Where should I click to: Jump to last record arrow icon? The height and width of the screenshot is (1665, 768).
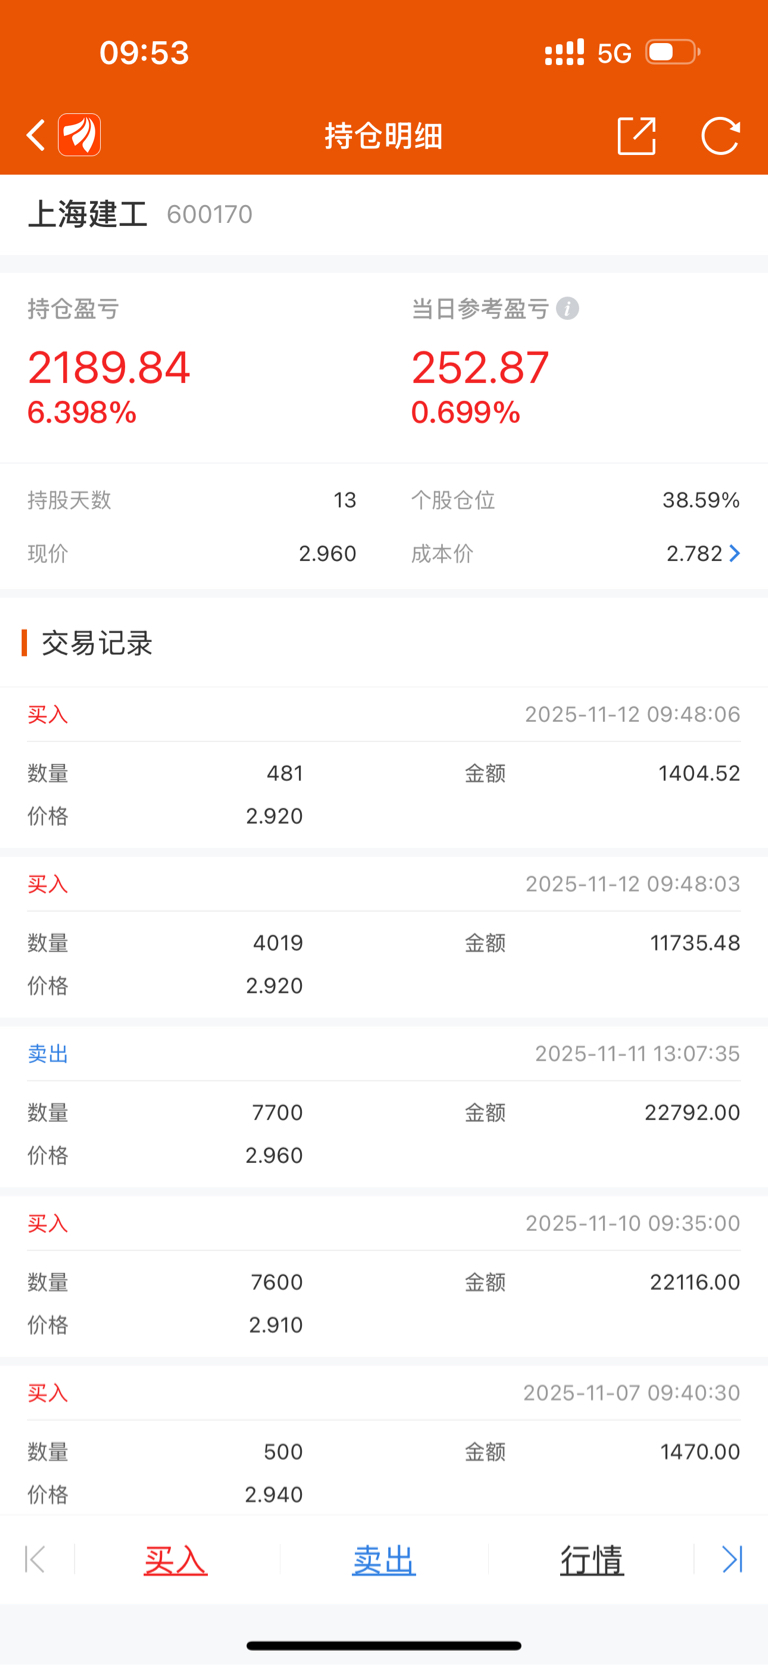pyautogui.click(x=732, y=1559)
